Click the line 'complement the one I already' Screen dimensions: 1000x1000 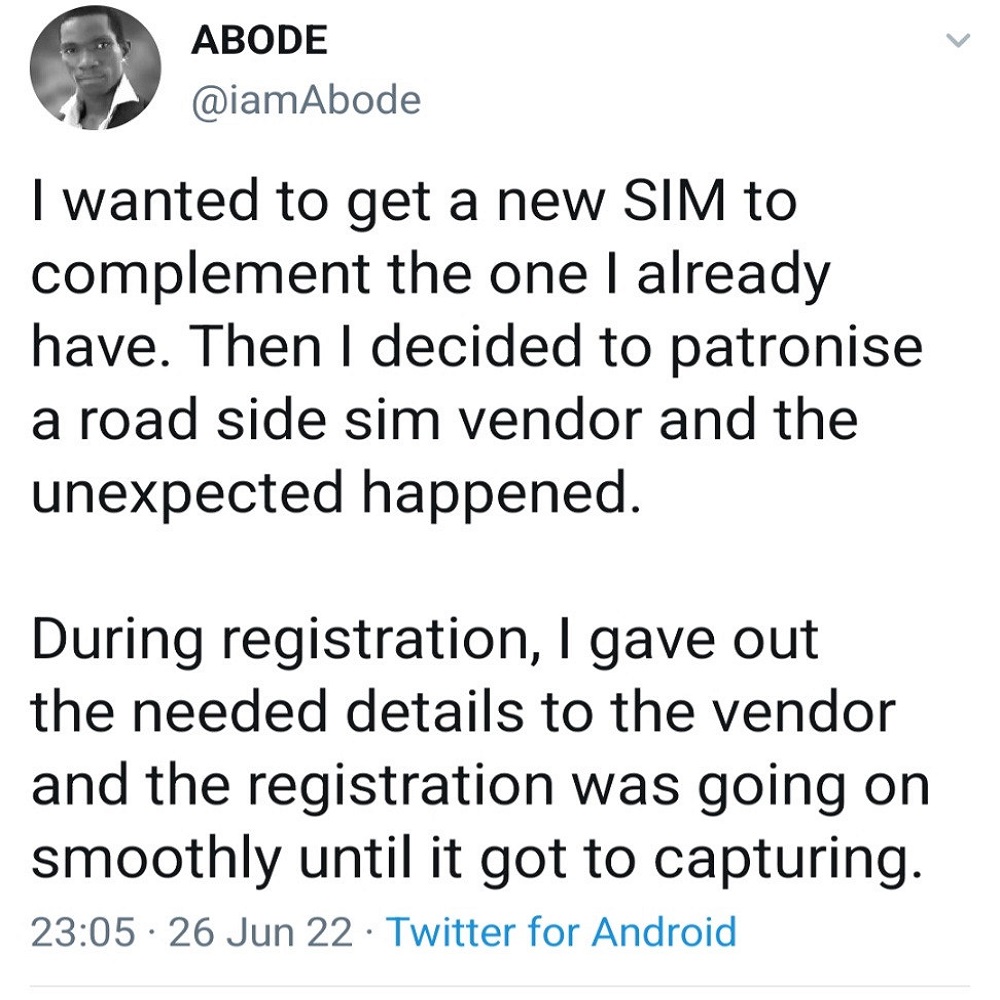(430, 274)
